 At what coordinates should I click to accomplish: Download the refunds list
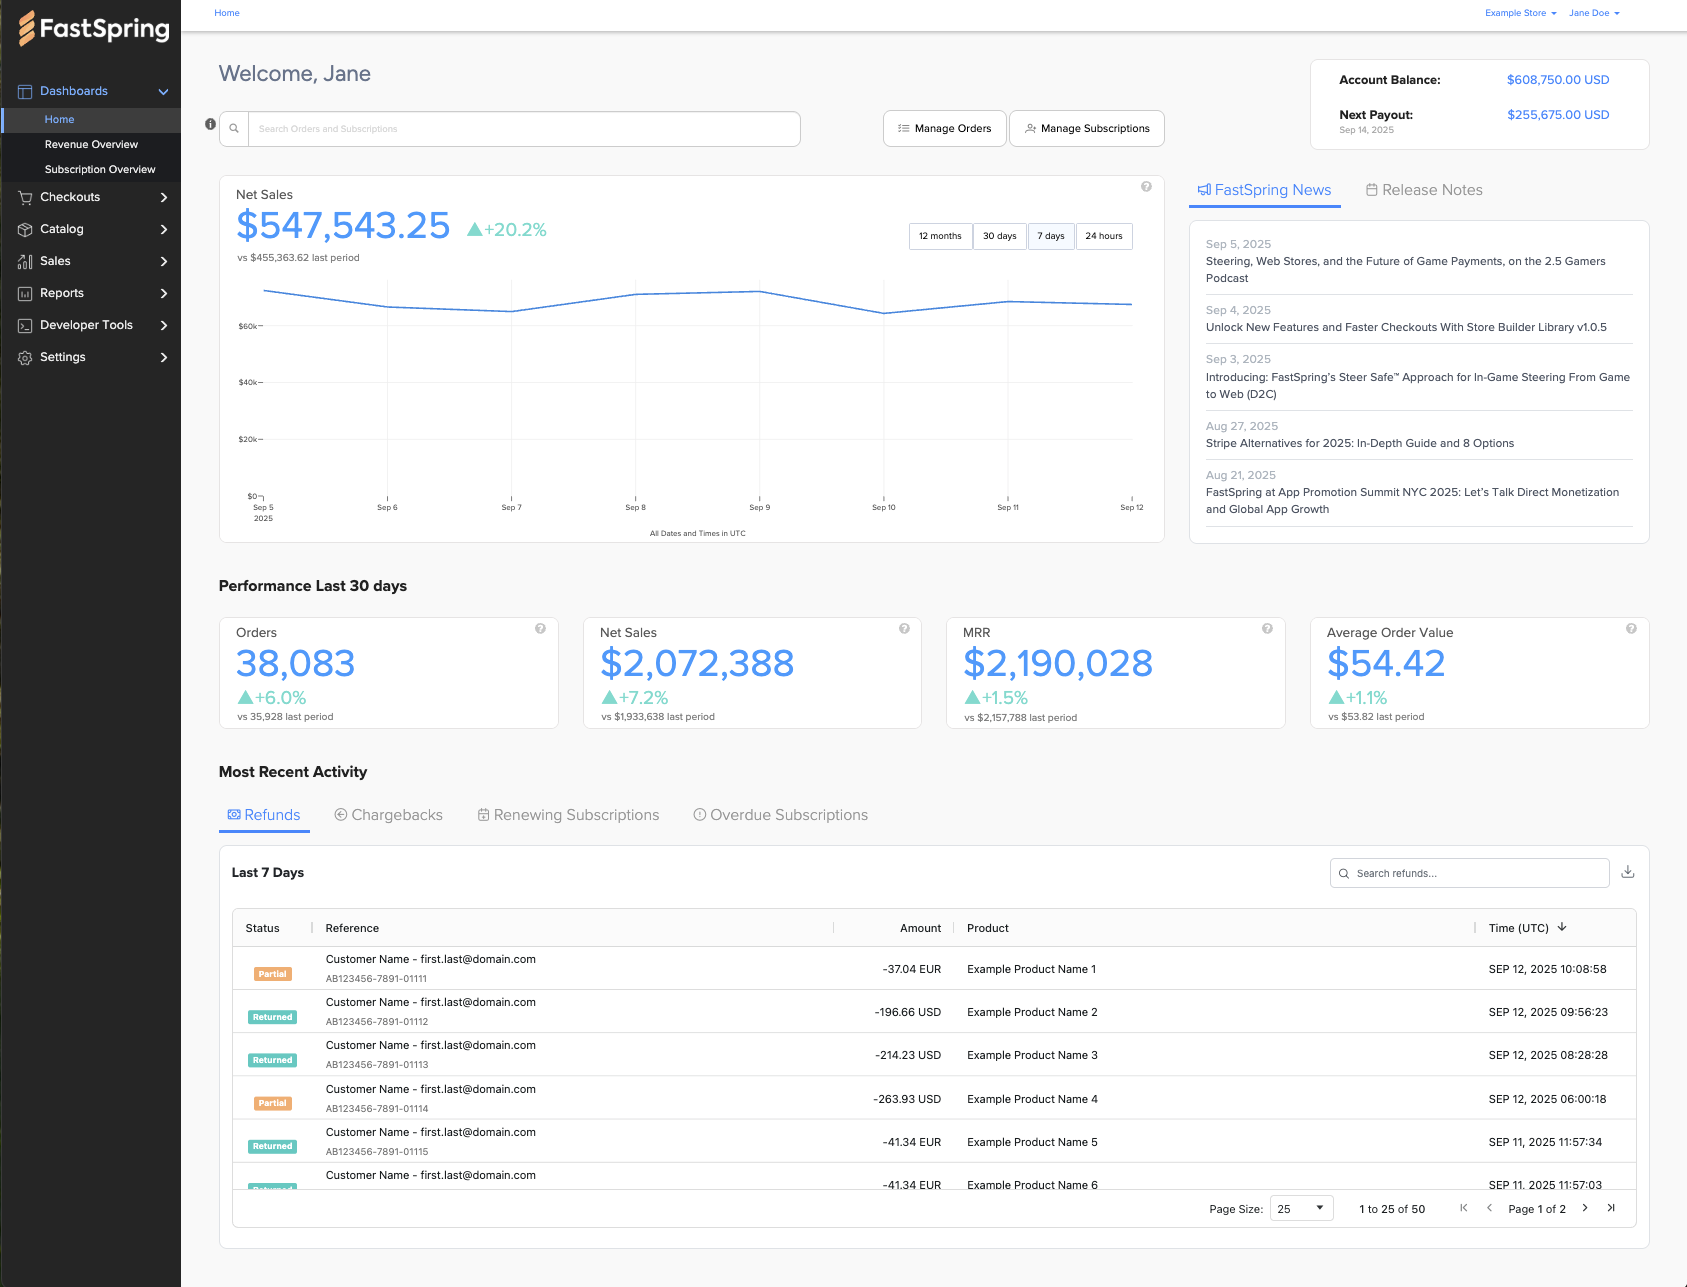coord(1628,872)
